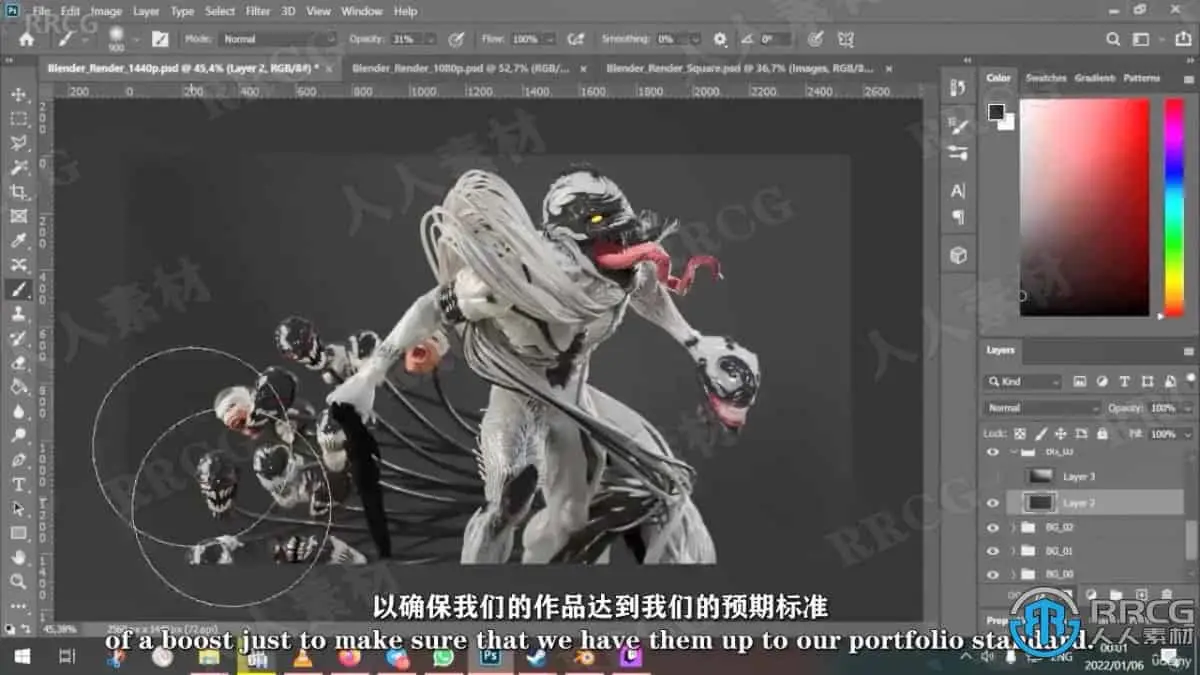Click the rainbow hue slider strip
Screen dimensions: 1200x675
[x=1174, y=207]
